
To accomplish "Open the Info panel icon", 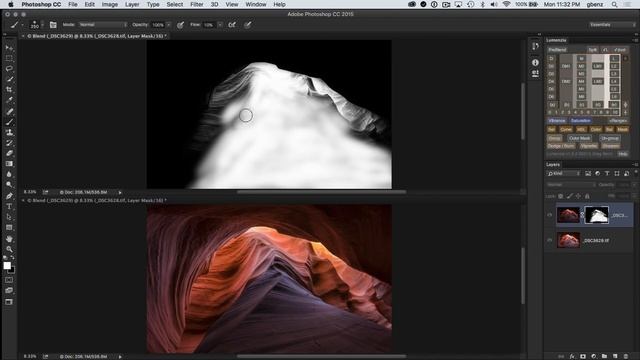I will pos(535,62).
